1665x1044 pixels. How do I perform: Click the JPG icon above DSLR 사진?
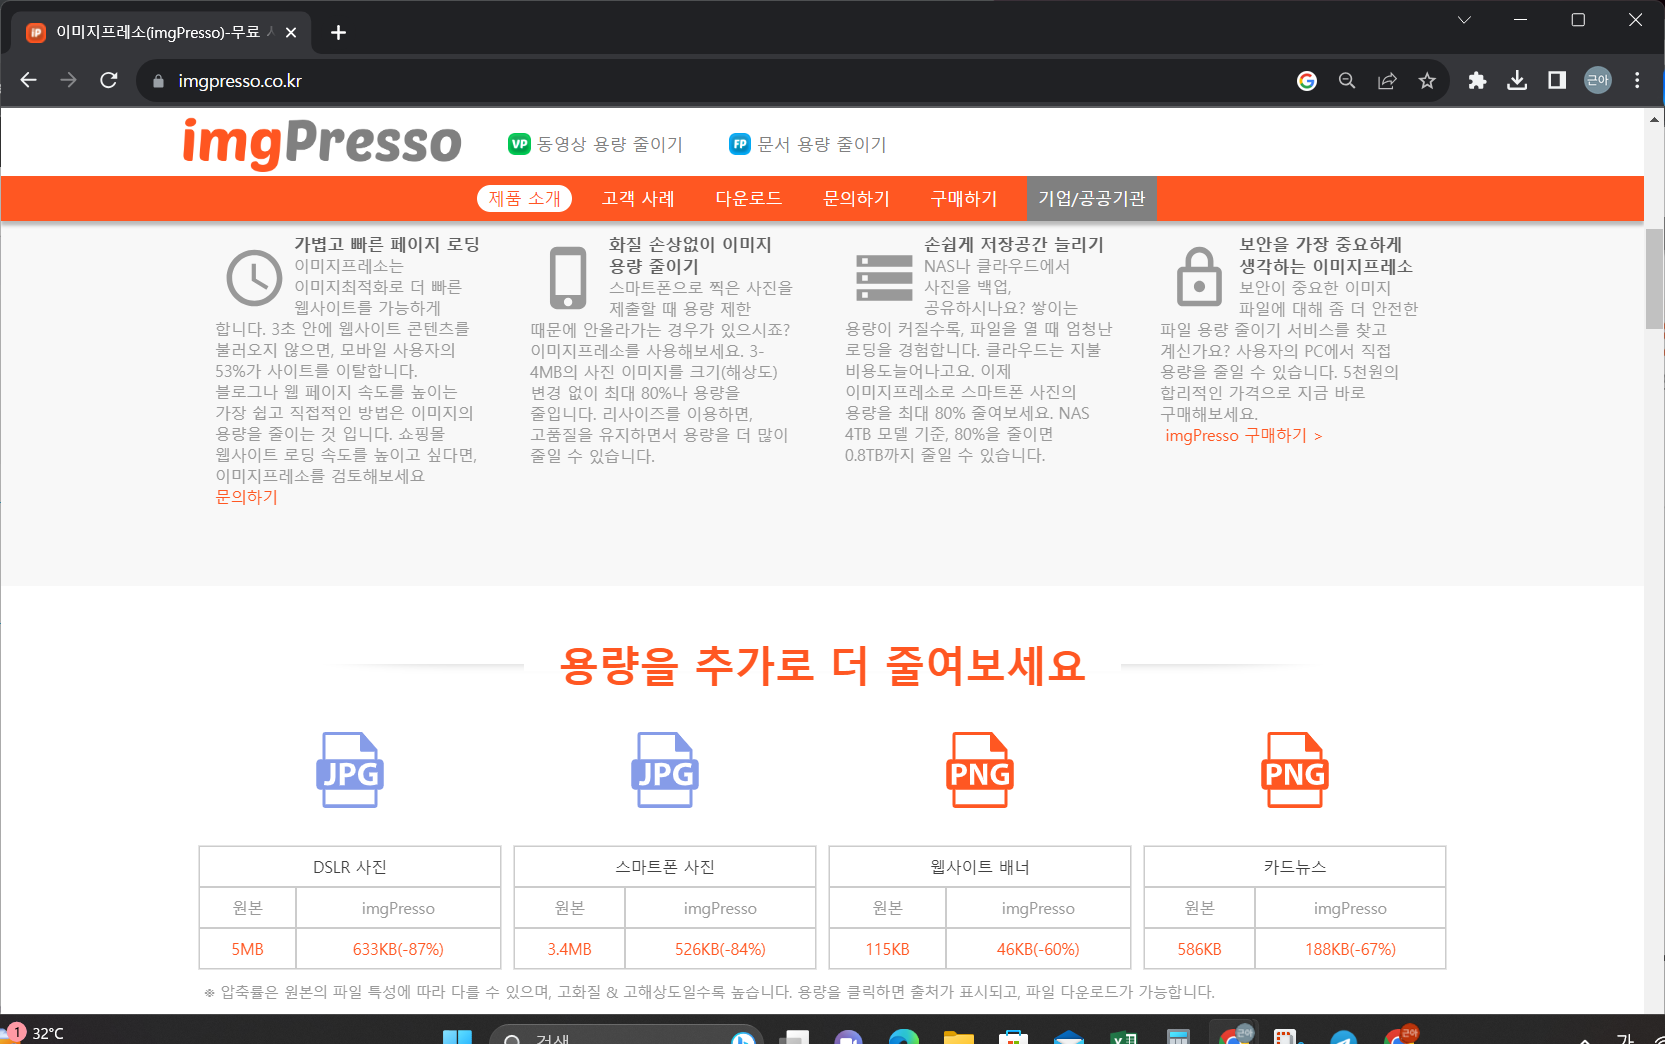pos(350,770)
